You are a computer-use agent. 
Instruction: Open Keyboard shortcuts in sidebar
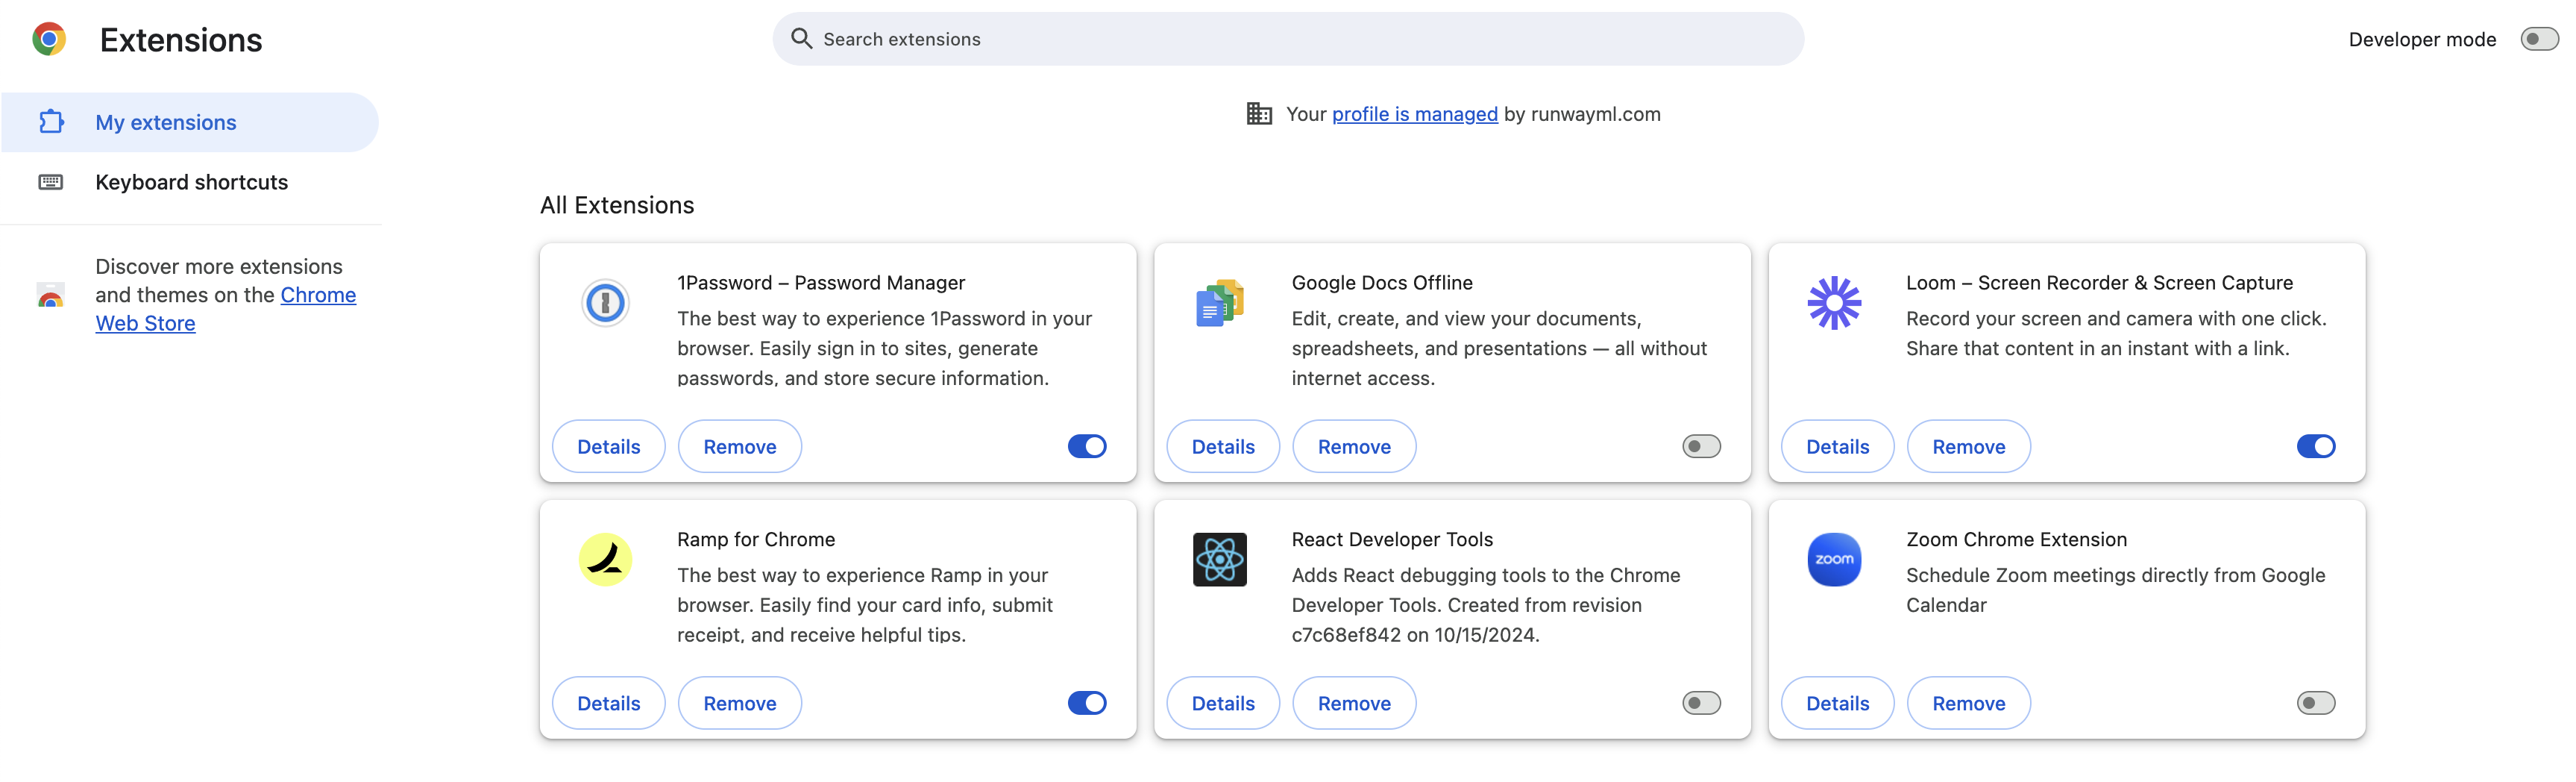tap(190, 182)
